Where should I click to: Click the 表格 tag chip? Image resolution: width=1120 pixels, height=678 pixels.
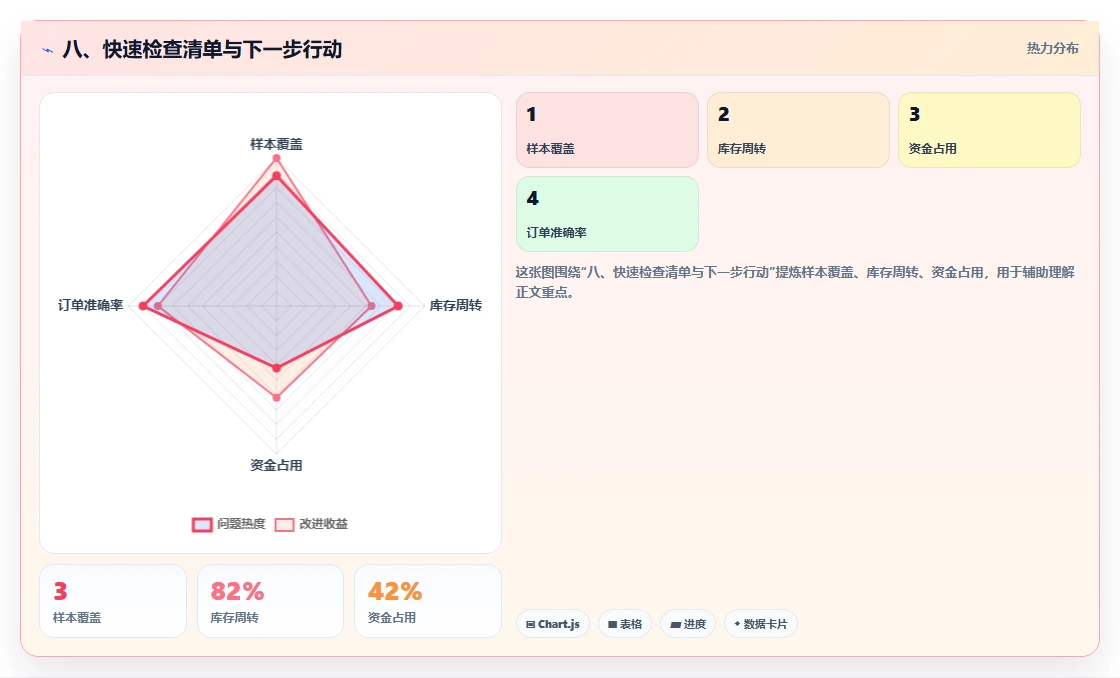click(625, 624)
